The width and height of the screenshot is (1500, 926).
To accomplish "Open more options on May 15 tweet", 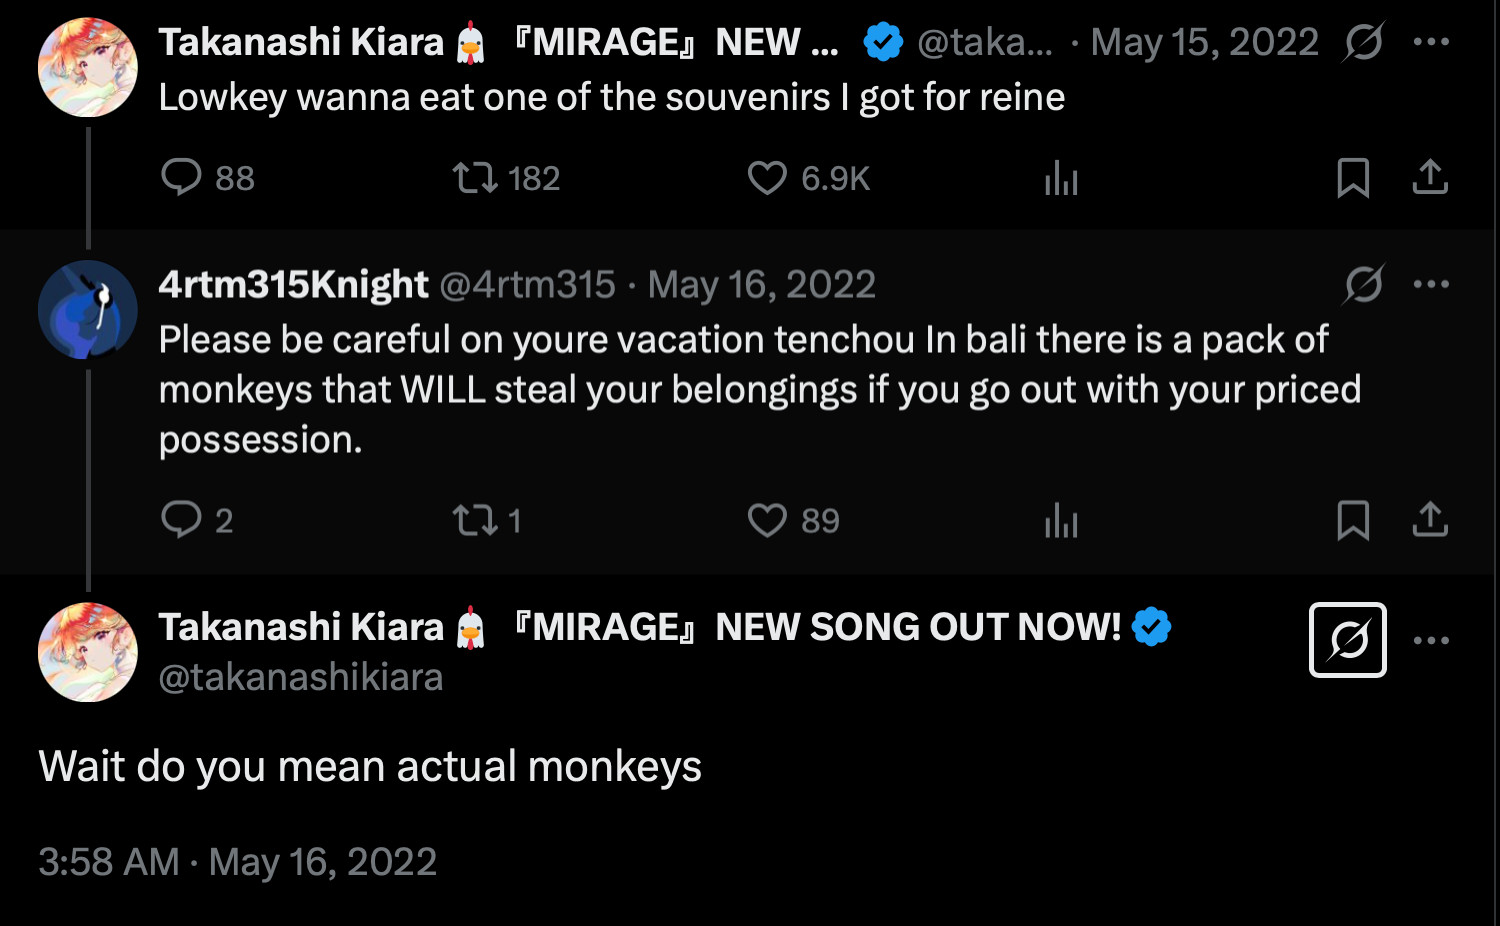I will [1431, 42].
